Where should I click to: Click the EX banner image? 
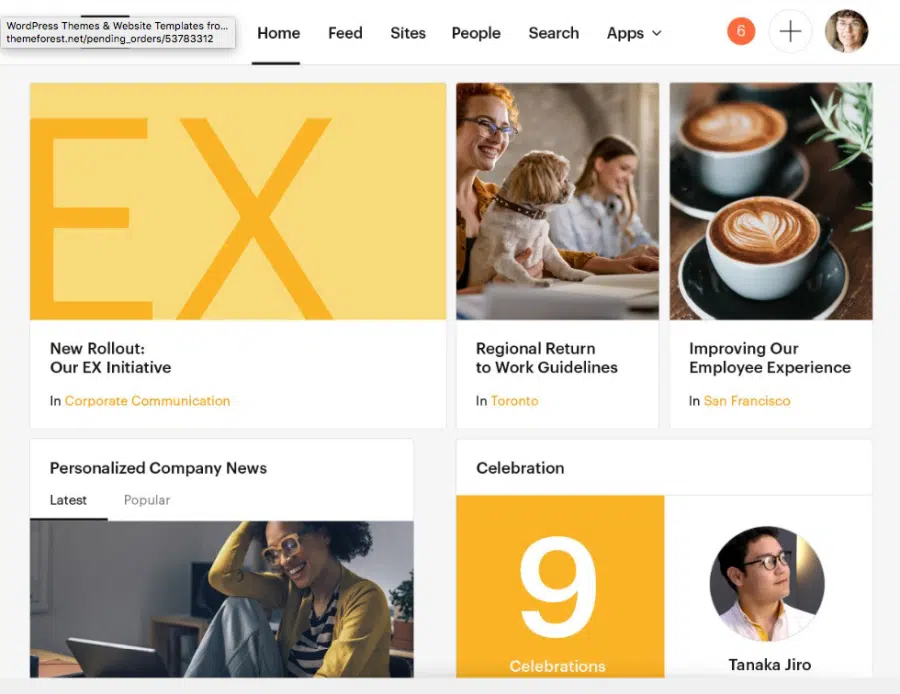point(238,201)
